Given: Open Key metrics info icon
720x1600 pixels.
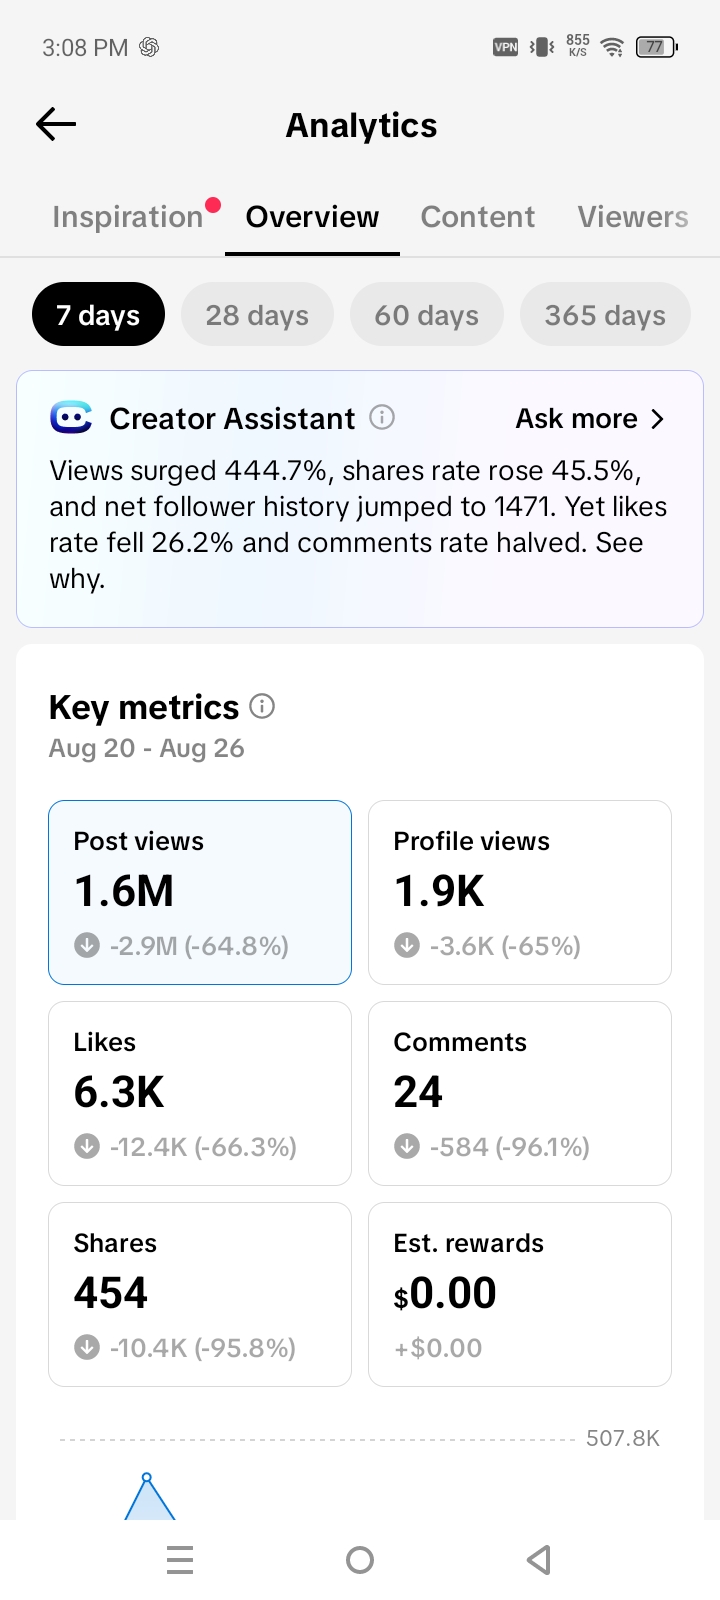Looking at the screenshot, I should click(262, 706).
